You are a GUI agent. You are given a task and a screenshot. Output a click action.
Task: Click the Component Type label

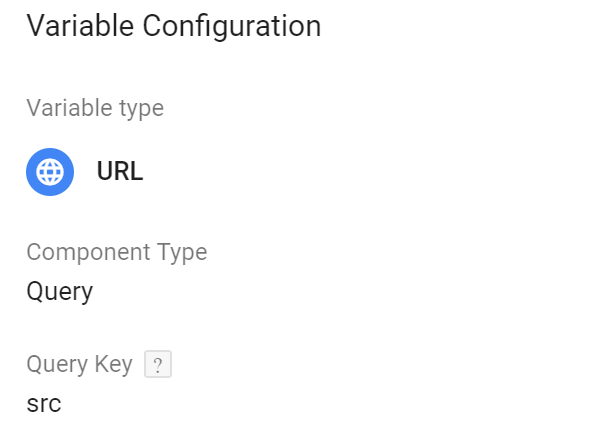pyautogui.click(x=117, y=252)
